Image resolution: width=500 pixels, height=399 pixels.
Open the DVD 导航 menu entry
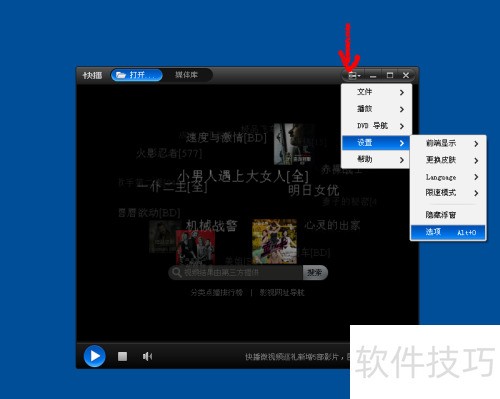pyautogui.click(x=376, y=126)
